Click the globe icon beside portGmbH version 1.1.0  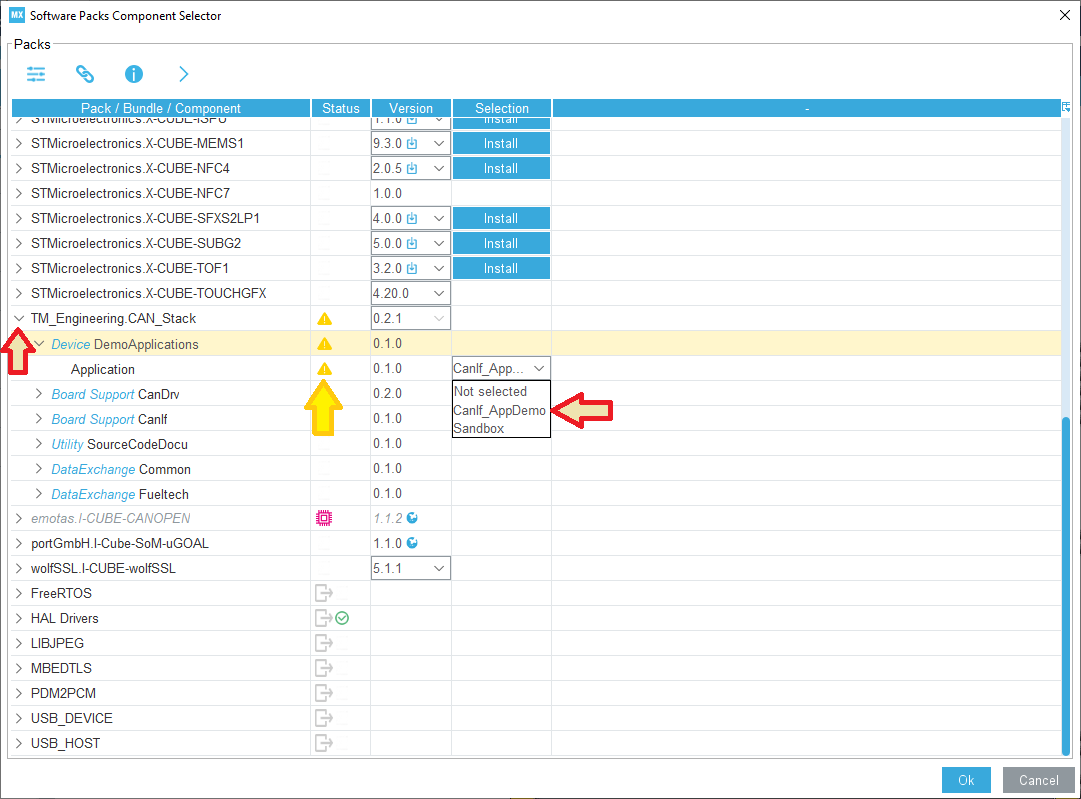coord(412,543)
